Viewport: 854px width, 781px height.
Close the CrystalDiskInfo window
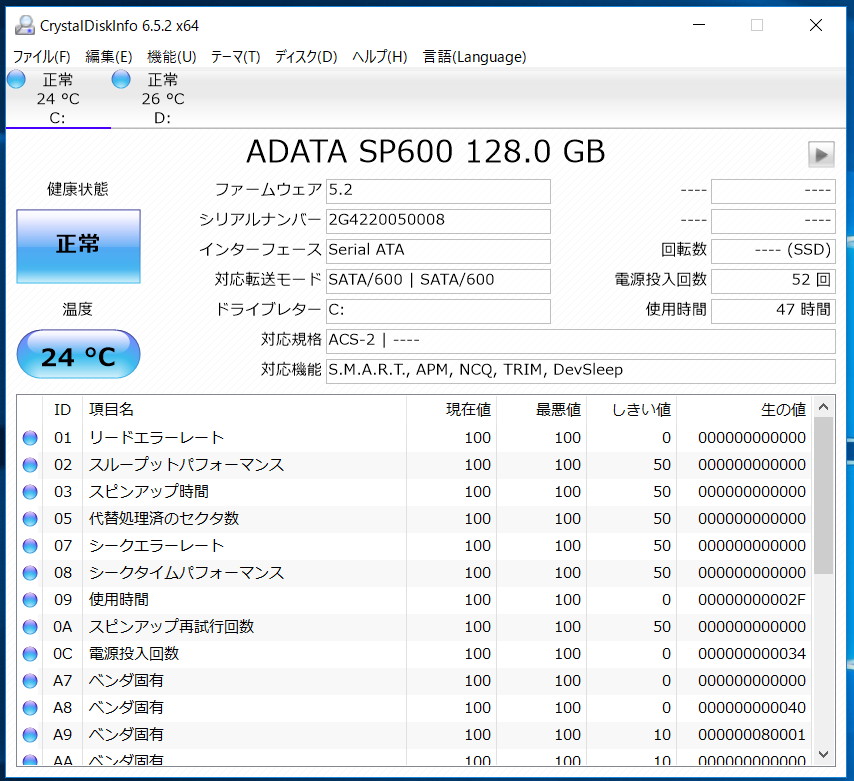pyautogui.click(x=815, y=25)
